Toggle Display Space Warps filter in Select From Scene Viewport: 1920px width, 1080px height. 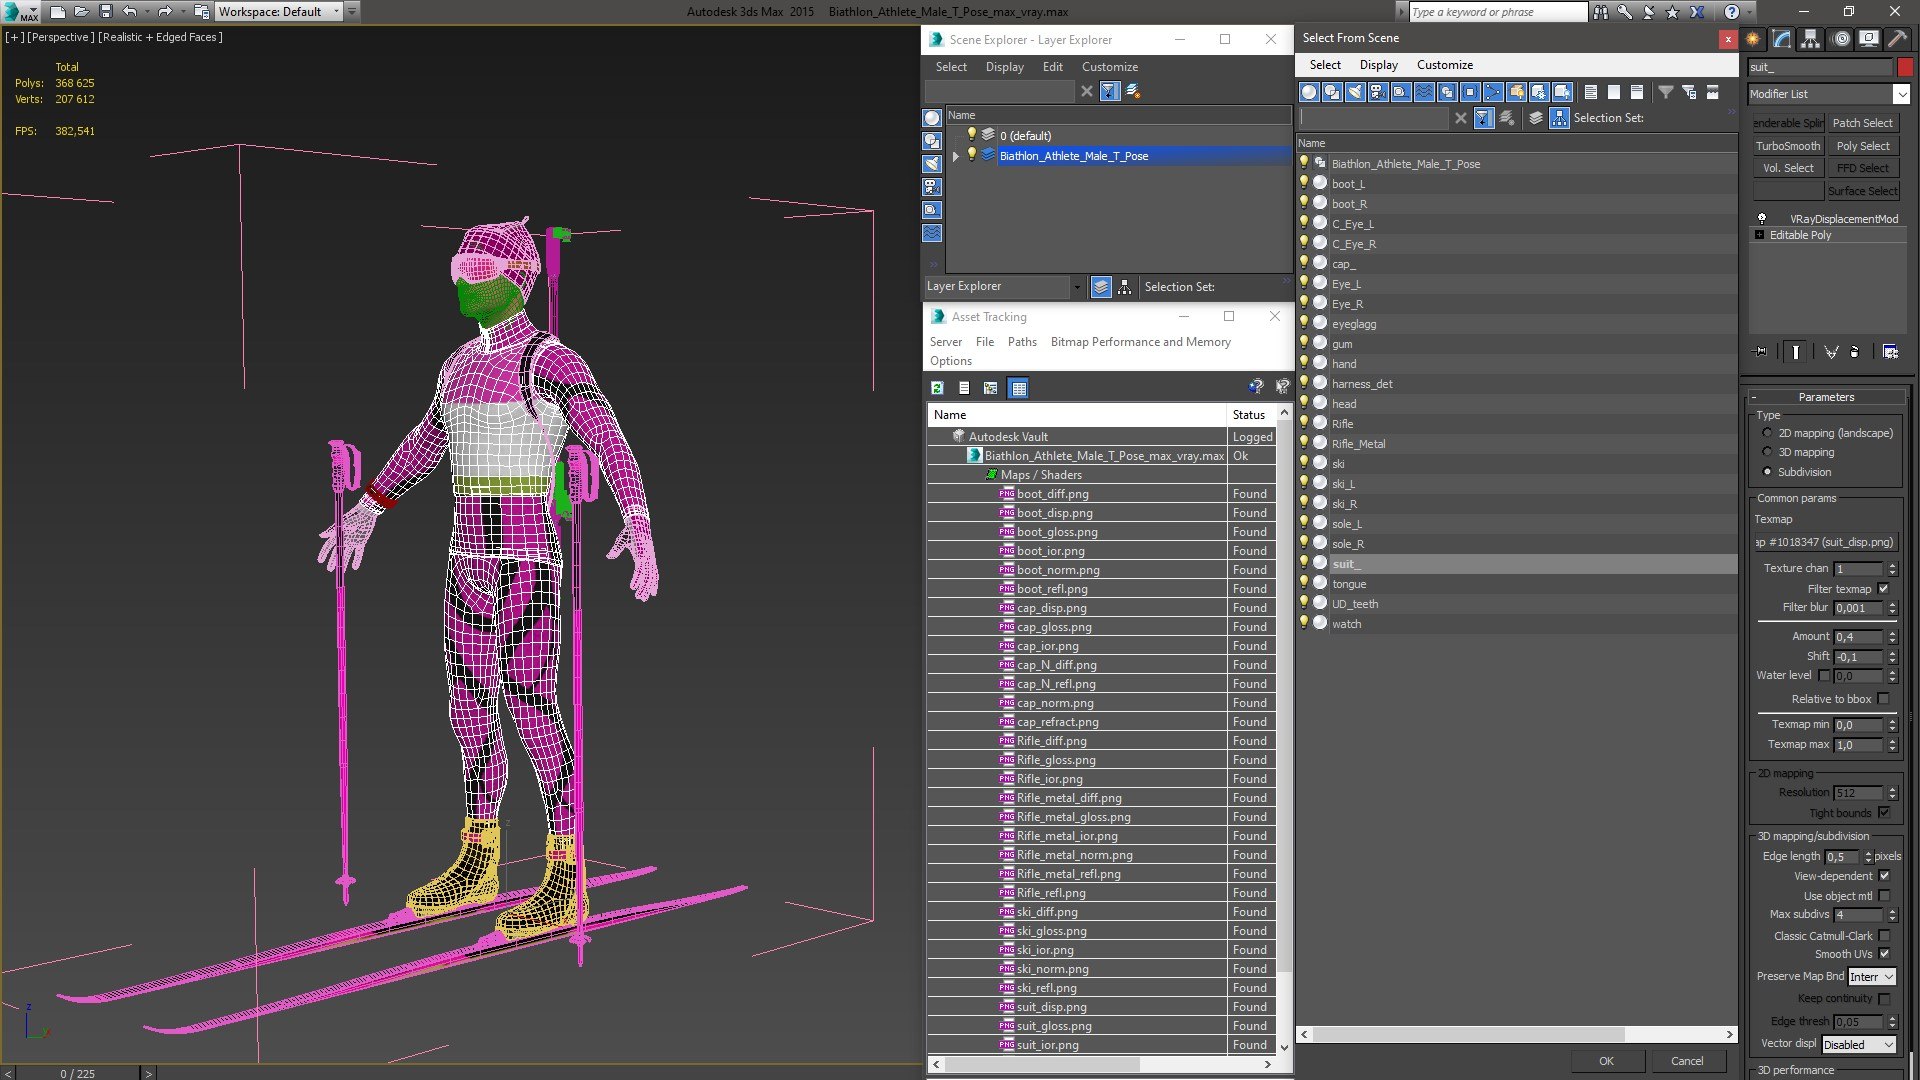(1424, 92)
